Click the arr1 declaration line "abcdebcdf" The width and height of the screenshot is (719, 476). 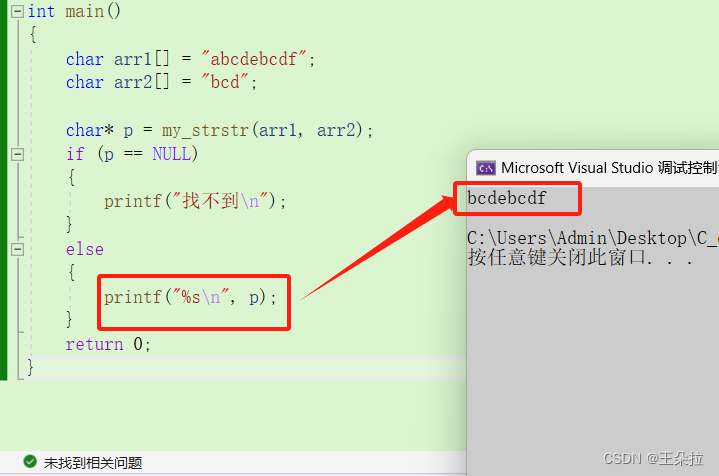(190, 59)
